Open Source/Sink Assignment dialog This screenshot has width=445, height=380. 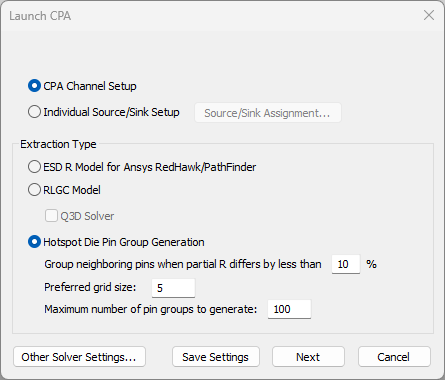click(x=268, y=113)
